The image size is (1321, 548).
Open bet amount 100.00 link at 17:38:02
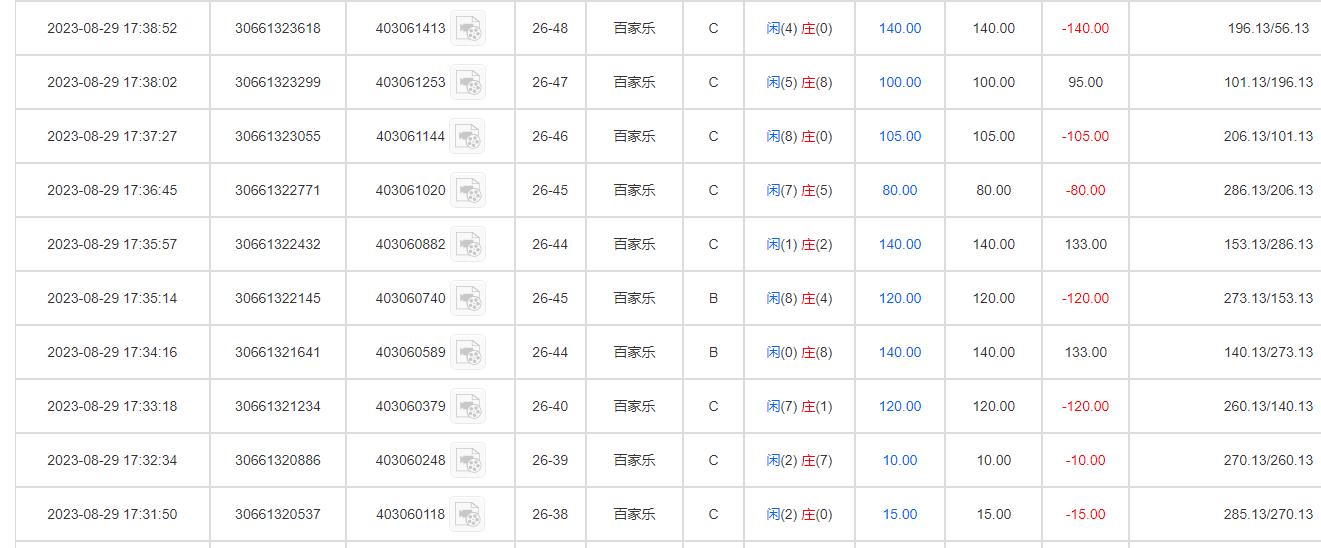pyautogui.click(x=900, y=83)
